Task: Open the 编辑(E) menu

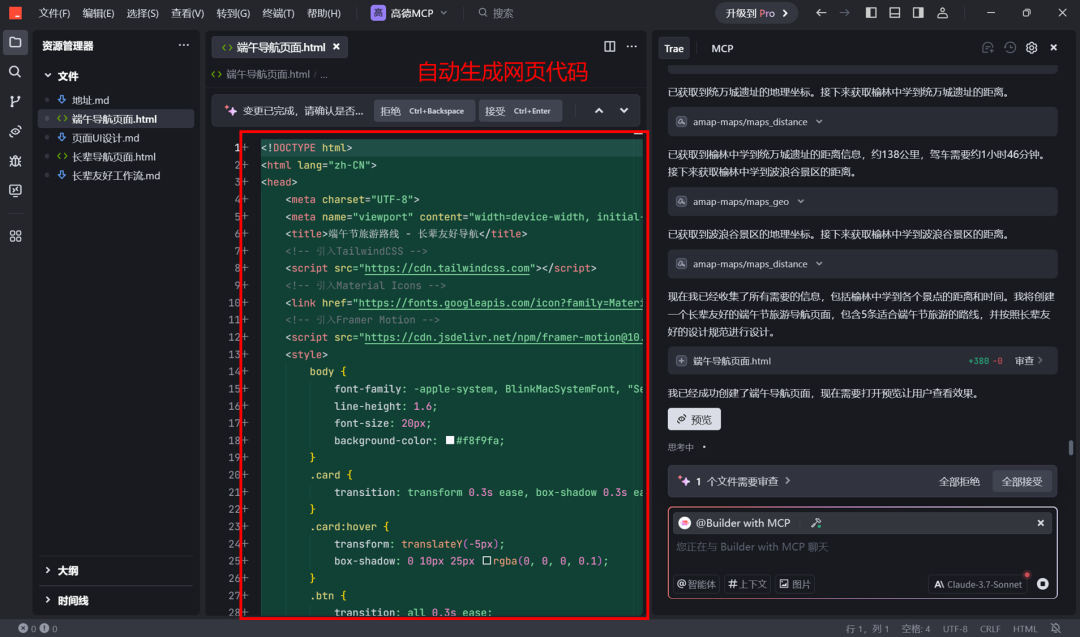Action: click(x=98, y=13)
